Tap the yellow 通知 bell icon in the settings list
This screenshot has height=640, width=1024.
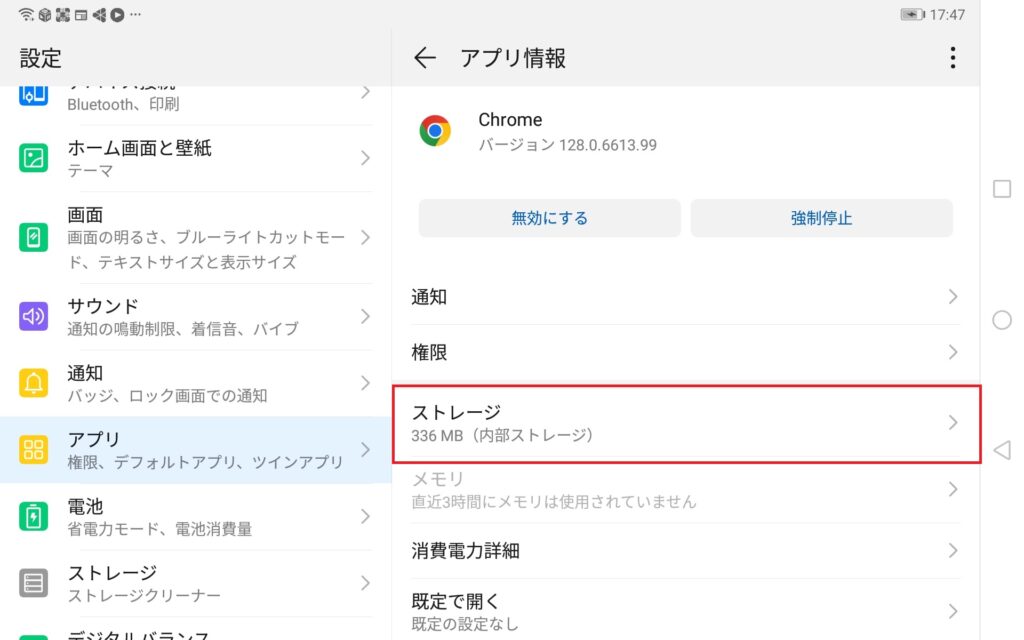[x=33, y=383]
